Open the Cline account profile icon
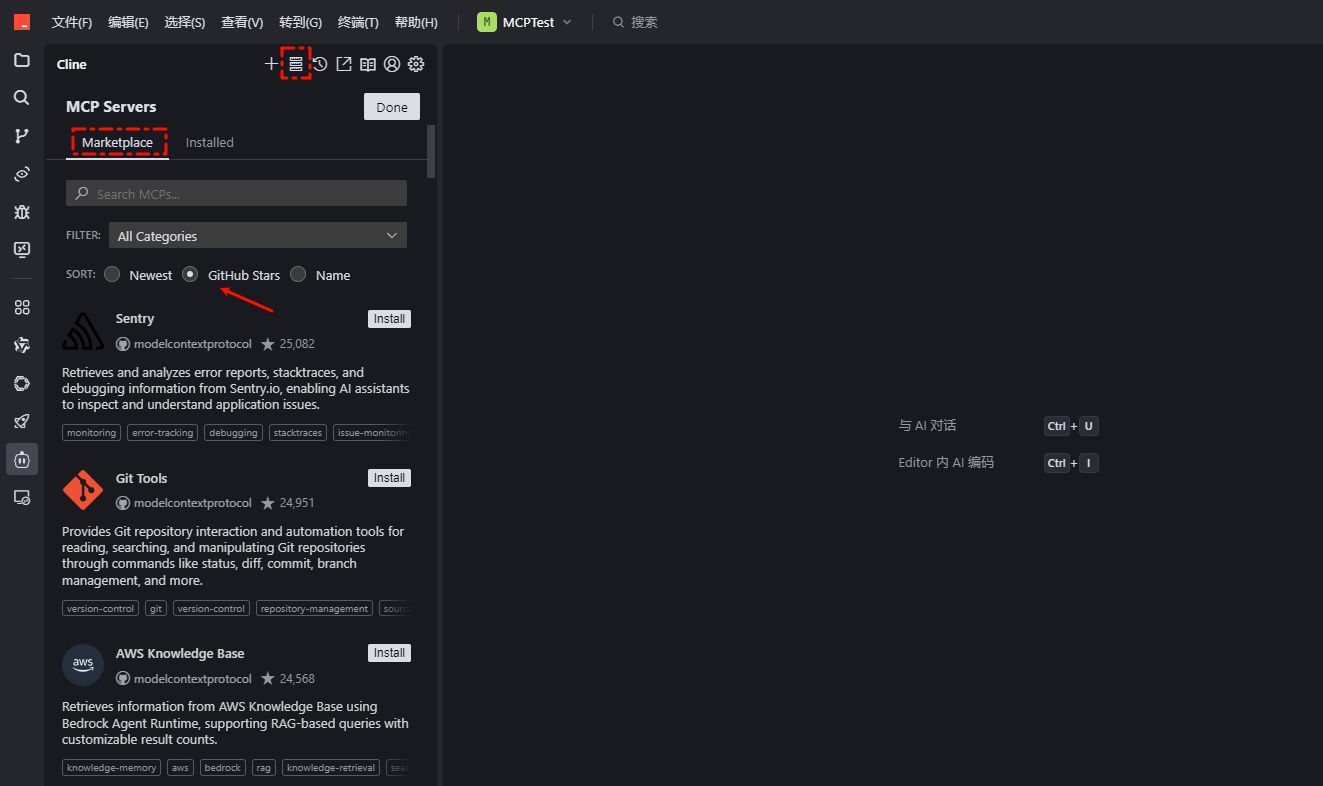Screen dimensions: 1323x786 [x=392, y=64]
